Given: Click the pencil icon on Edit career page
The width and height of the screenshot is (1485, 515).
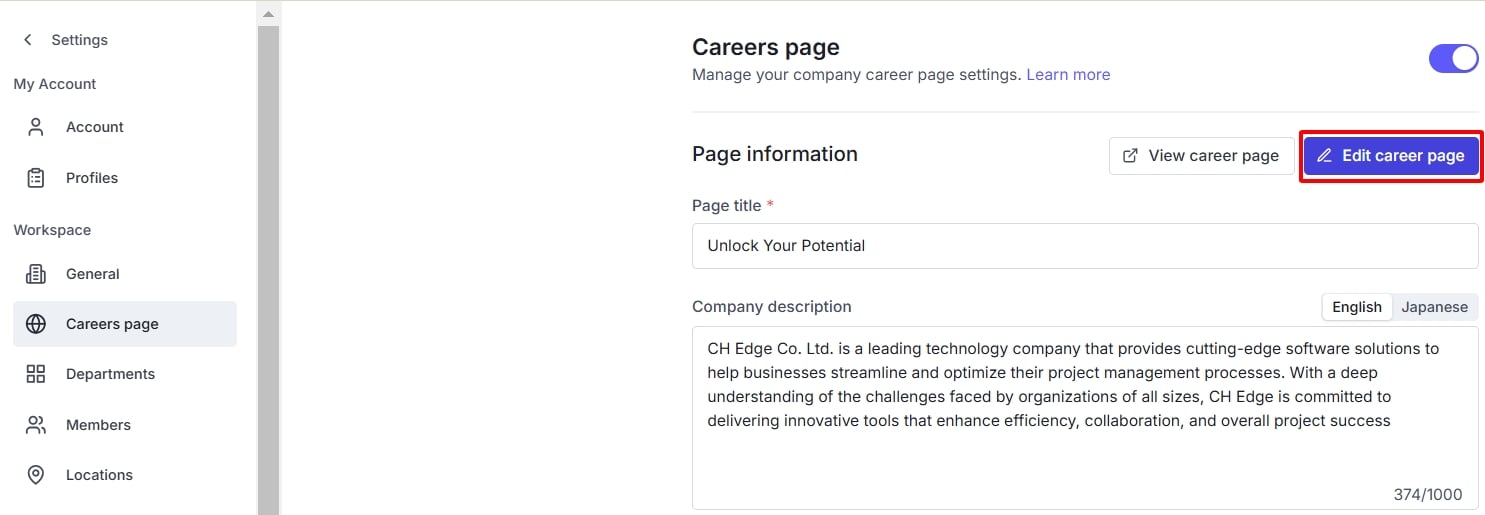Looking at the screenshot, I should pyautogui.click(x=1325, y=156).
